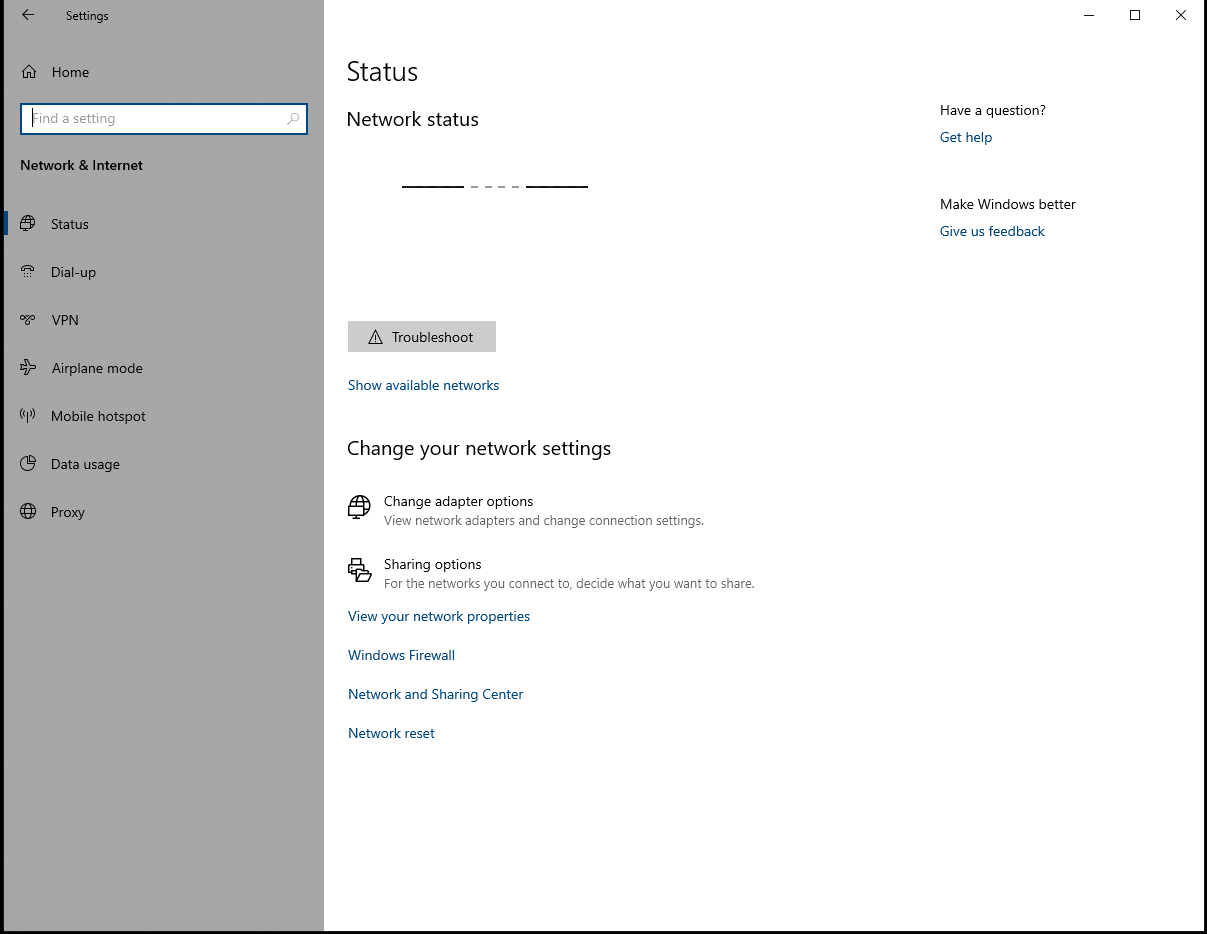Image resolution: width=1207 pixels, height=934 pixels.
Task: Select Proxy in the sidebar
Action: [x=68, y=512]
